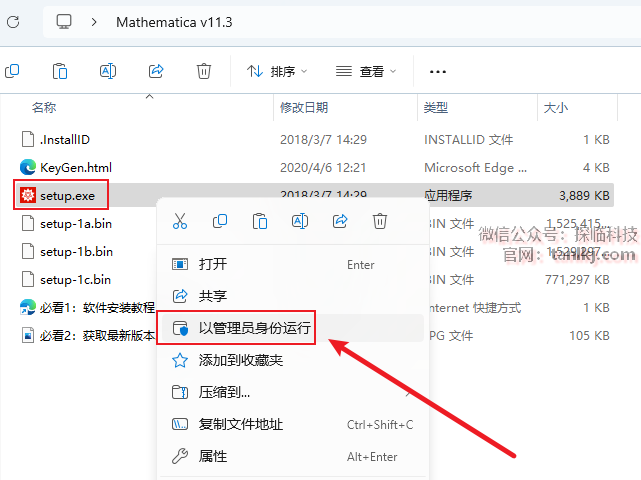Image resolution: width=641 pixels, height=480 pixels.
Task: Select the 必看2：获取最新版本 image file
Action: [97, 336]
